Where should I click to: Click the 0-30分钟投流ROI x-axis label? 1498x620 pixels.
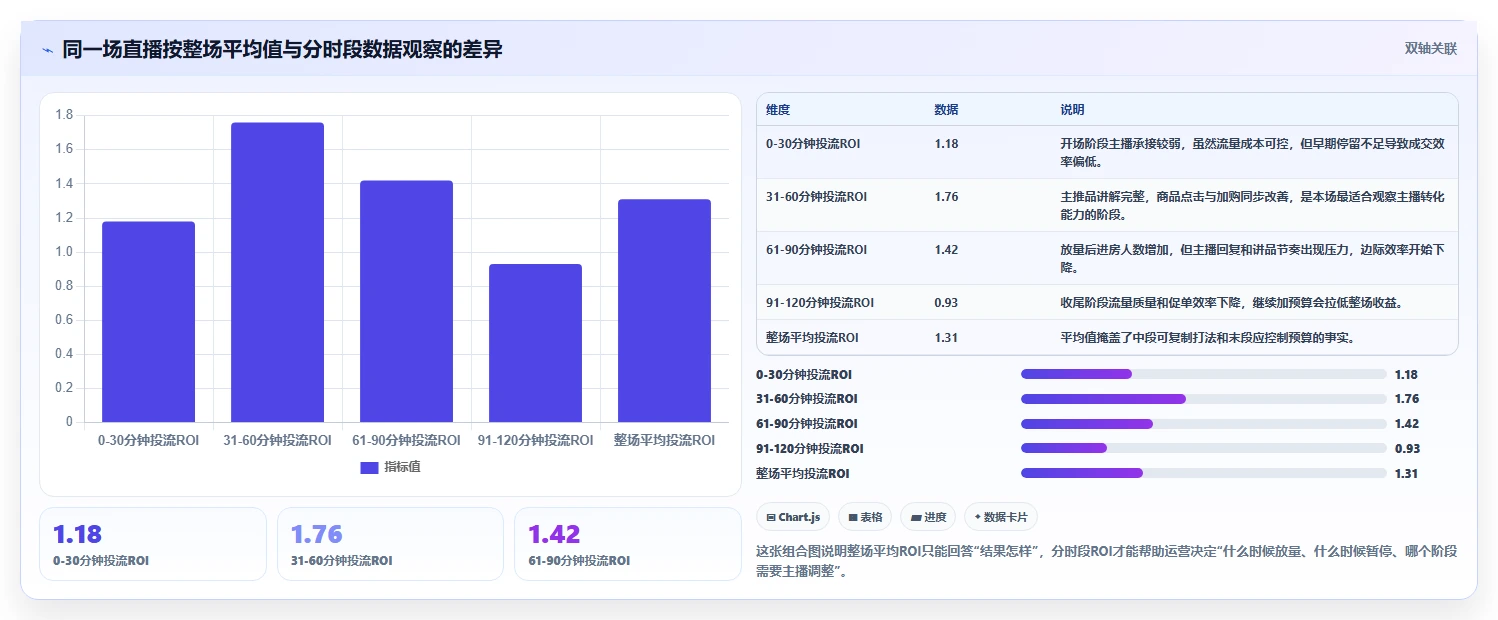(x=148, y=440)
